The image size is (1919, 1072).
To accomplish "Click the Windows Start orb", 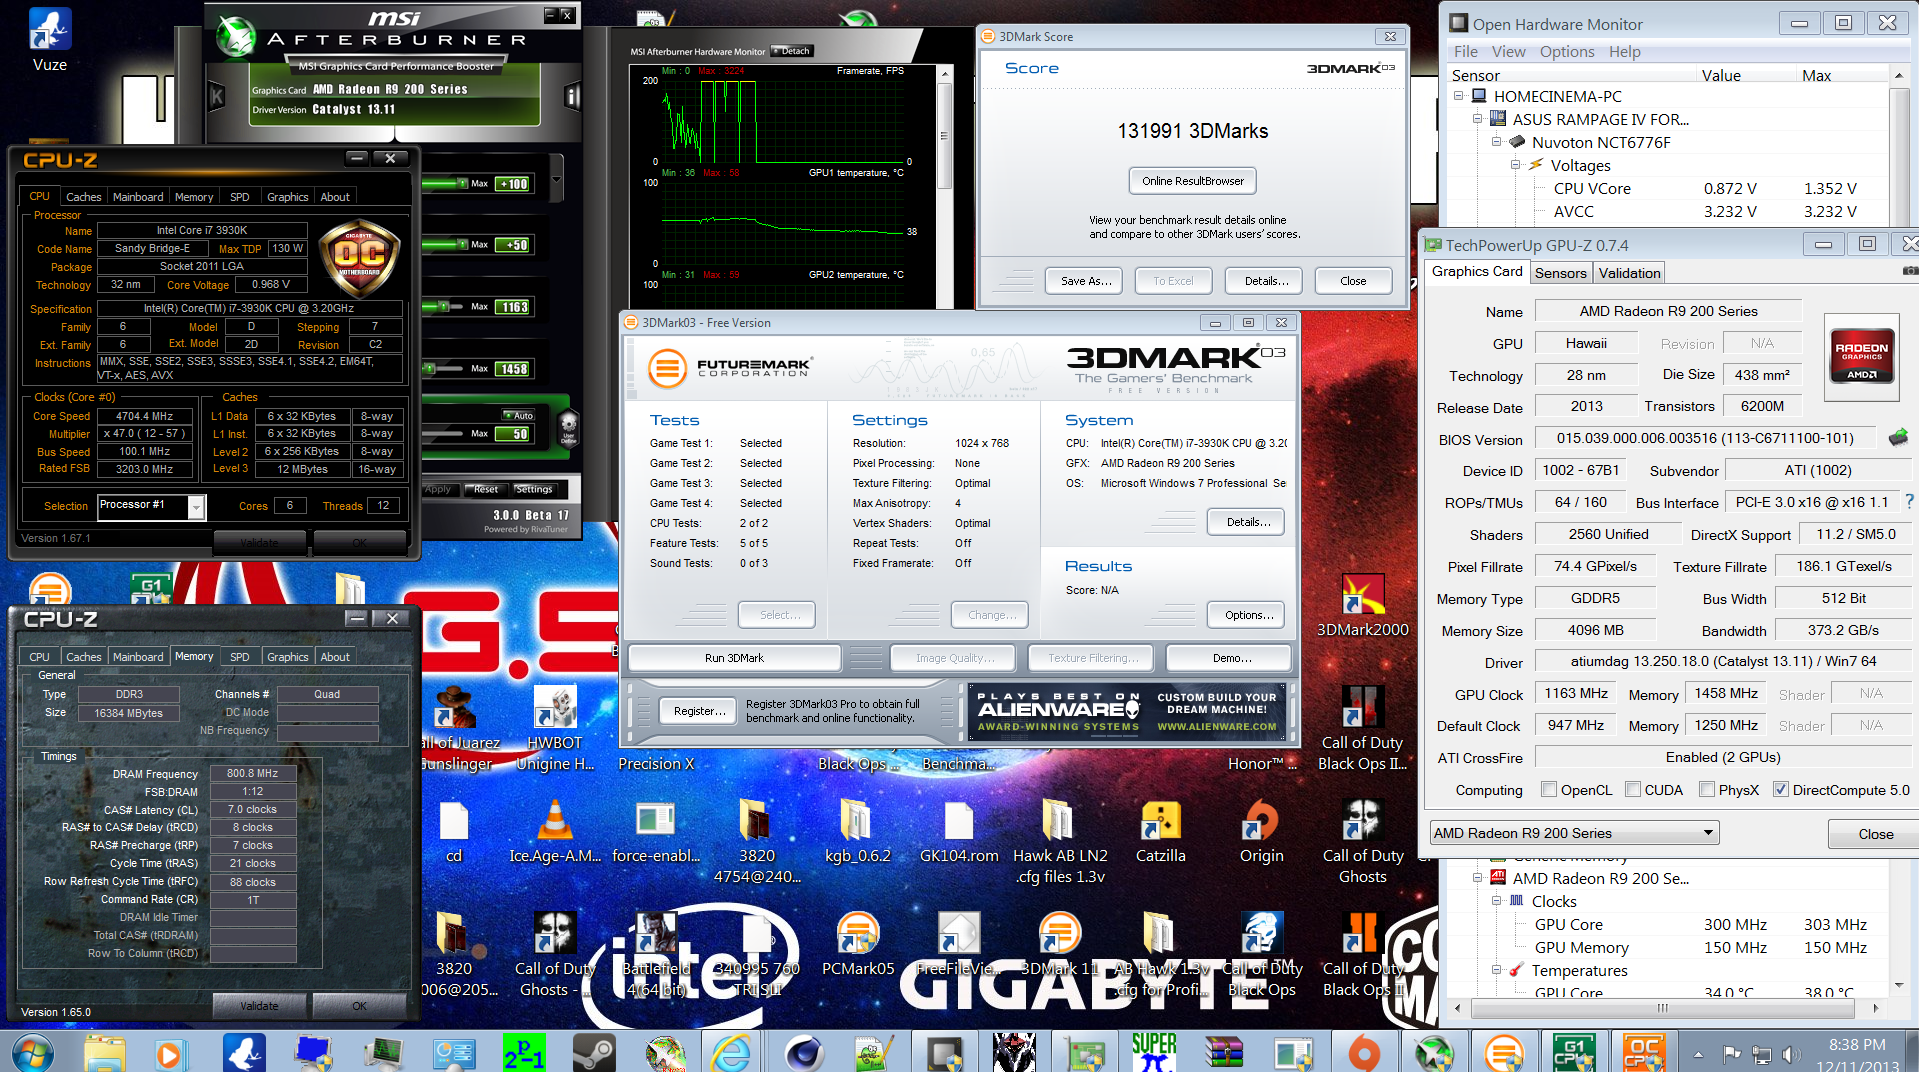I will tap(33, 1053).
